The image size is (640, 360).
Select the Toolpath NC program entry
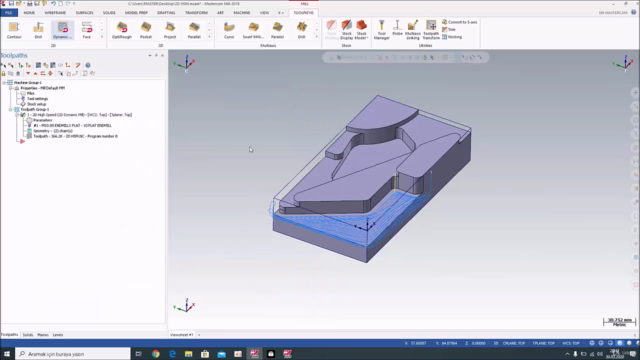coord(75,136)
